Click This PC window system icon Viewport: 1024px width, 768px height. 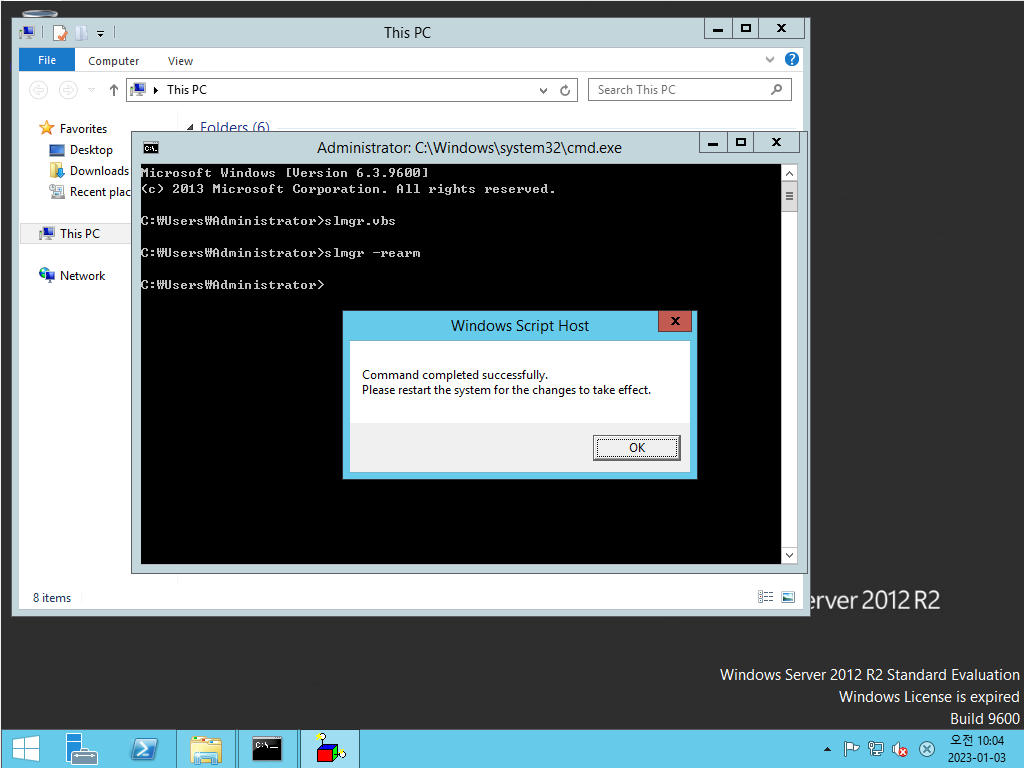coord(27,32)
